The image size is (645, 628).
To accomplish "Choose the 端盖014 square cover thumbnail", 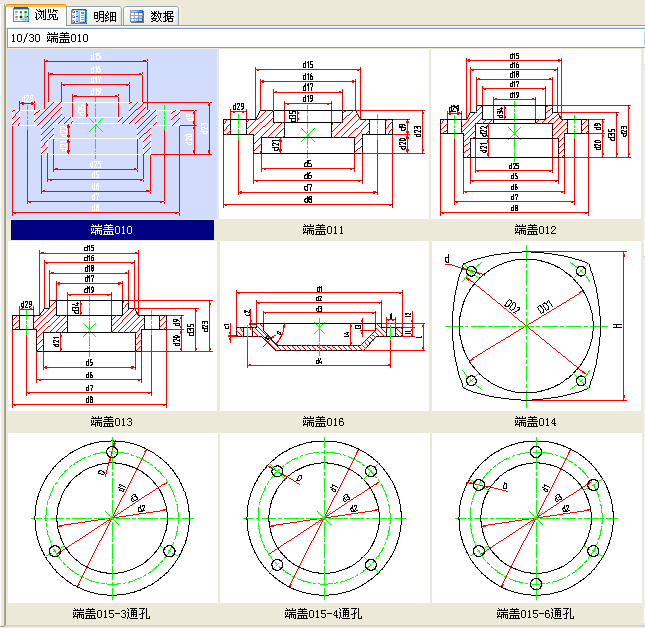I will pos(535,325).
